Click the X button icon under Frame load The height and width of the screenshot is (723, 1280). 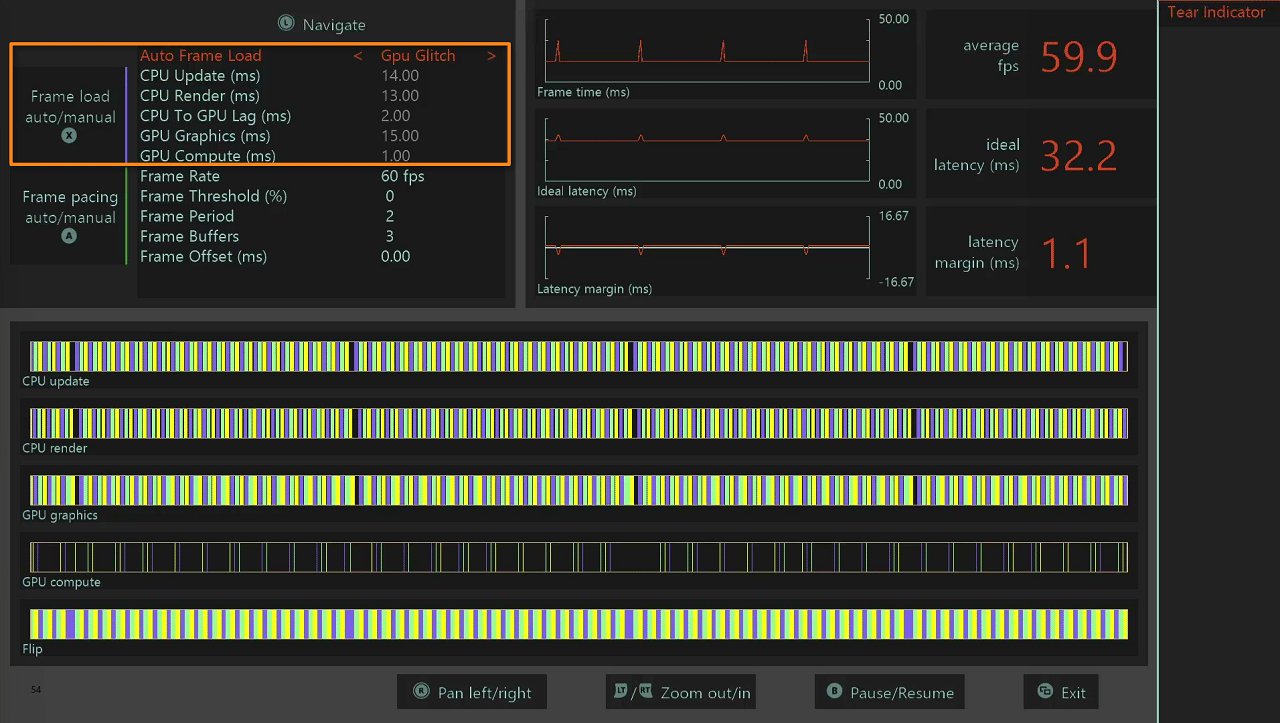[x=69, y=136]
